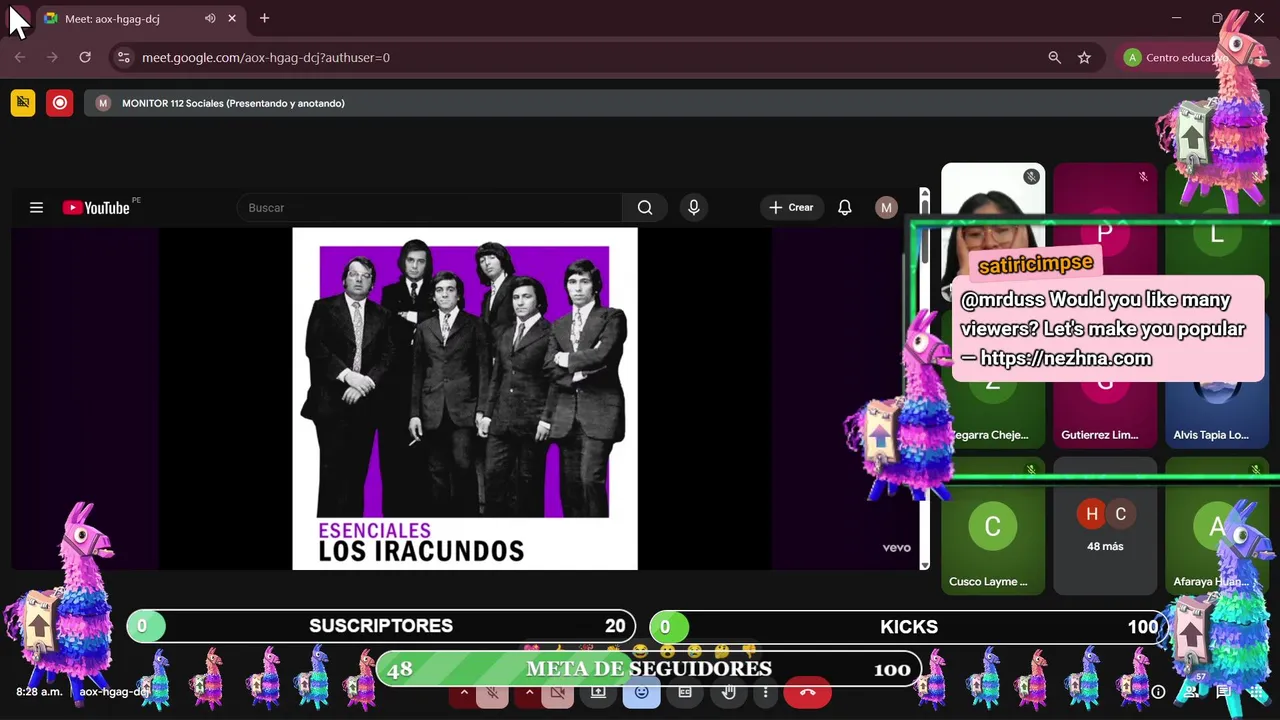Click the YouTube search magnifier button
The height and width of the screenshot is (720, 1280).
pos(645,207)
